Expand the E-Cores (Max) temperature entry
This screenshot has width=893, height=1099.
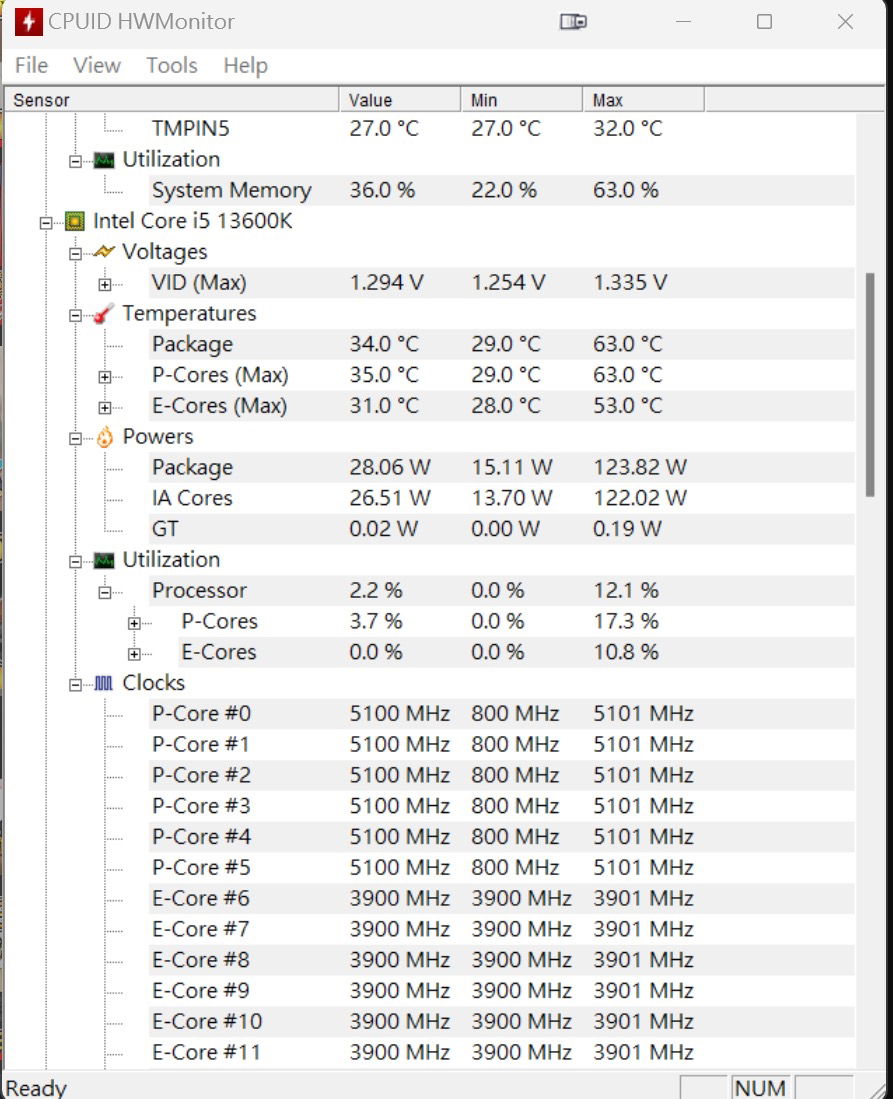(104, 408)
